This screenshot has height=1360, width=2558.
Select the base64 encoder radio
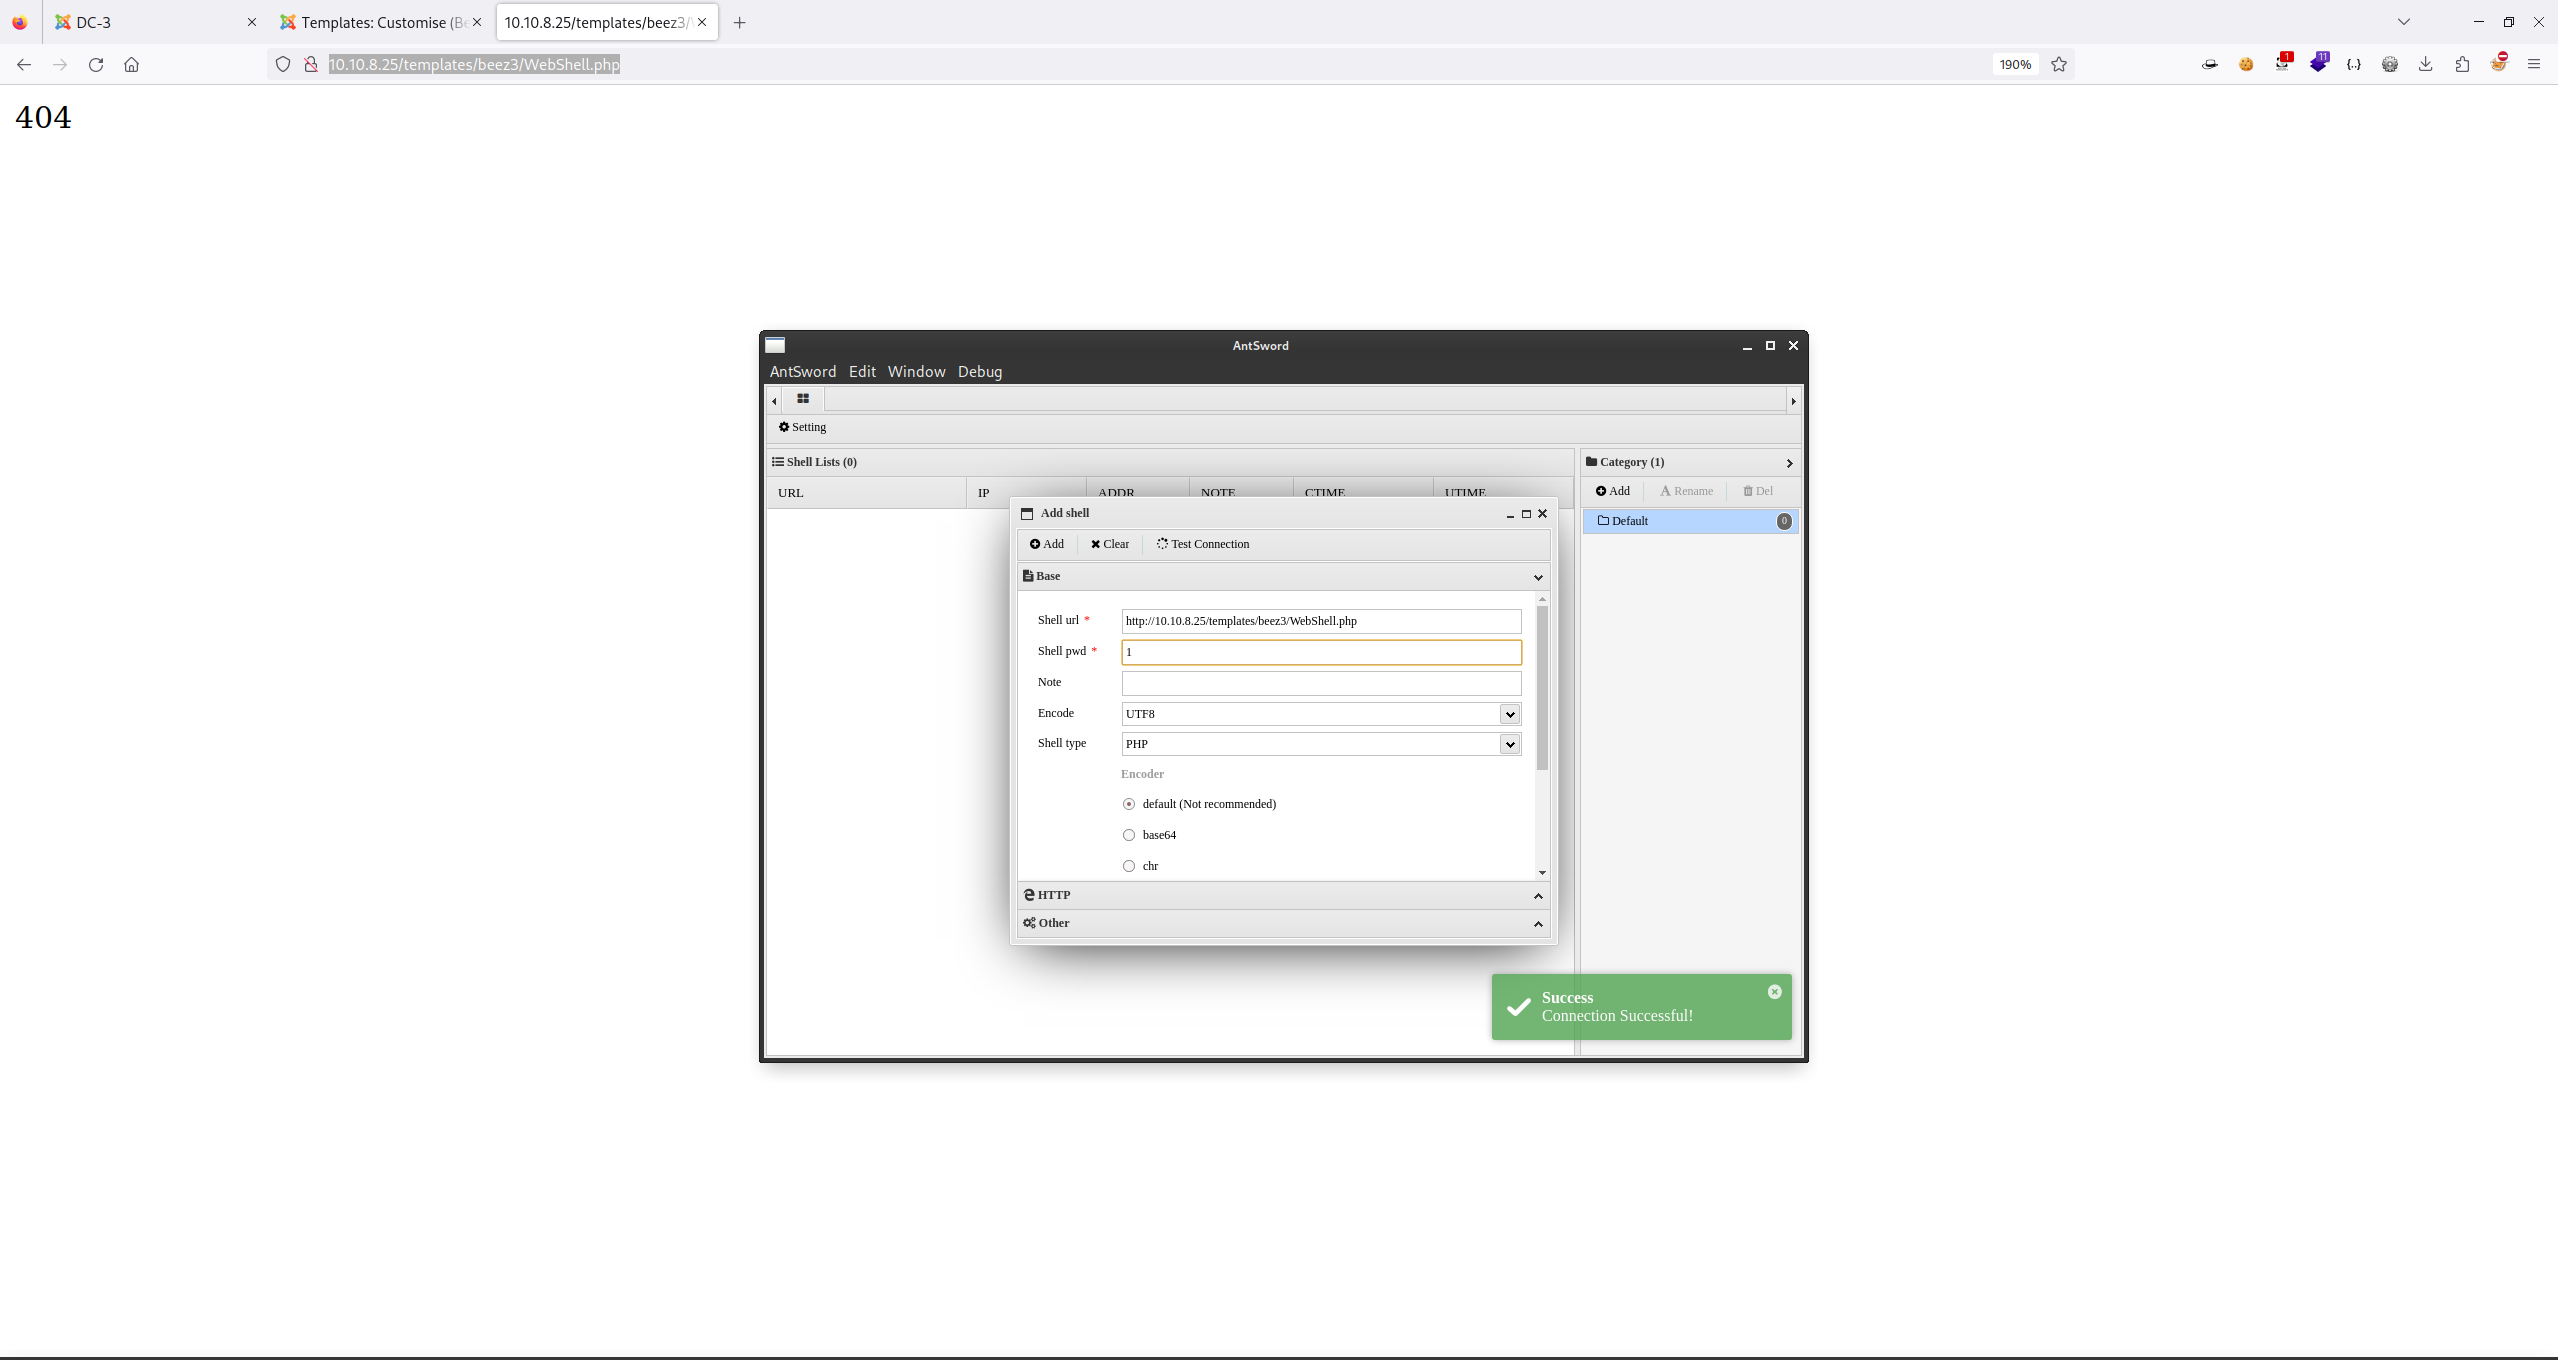[x=1129, y=835]
